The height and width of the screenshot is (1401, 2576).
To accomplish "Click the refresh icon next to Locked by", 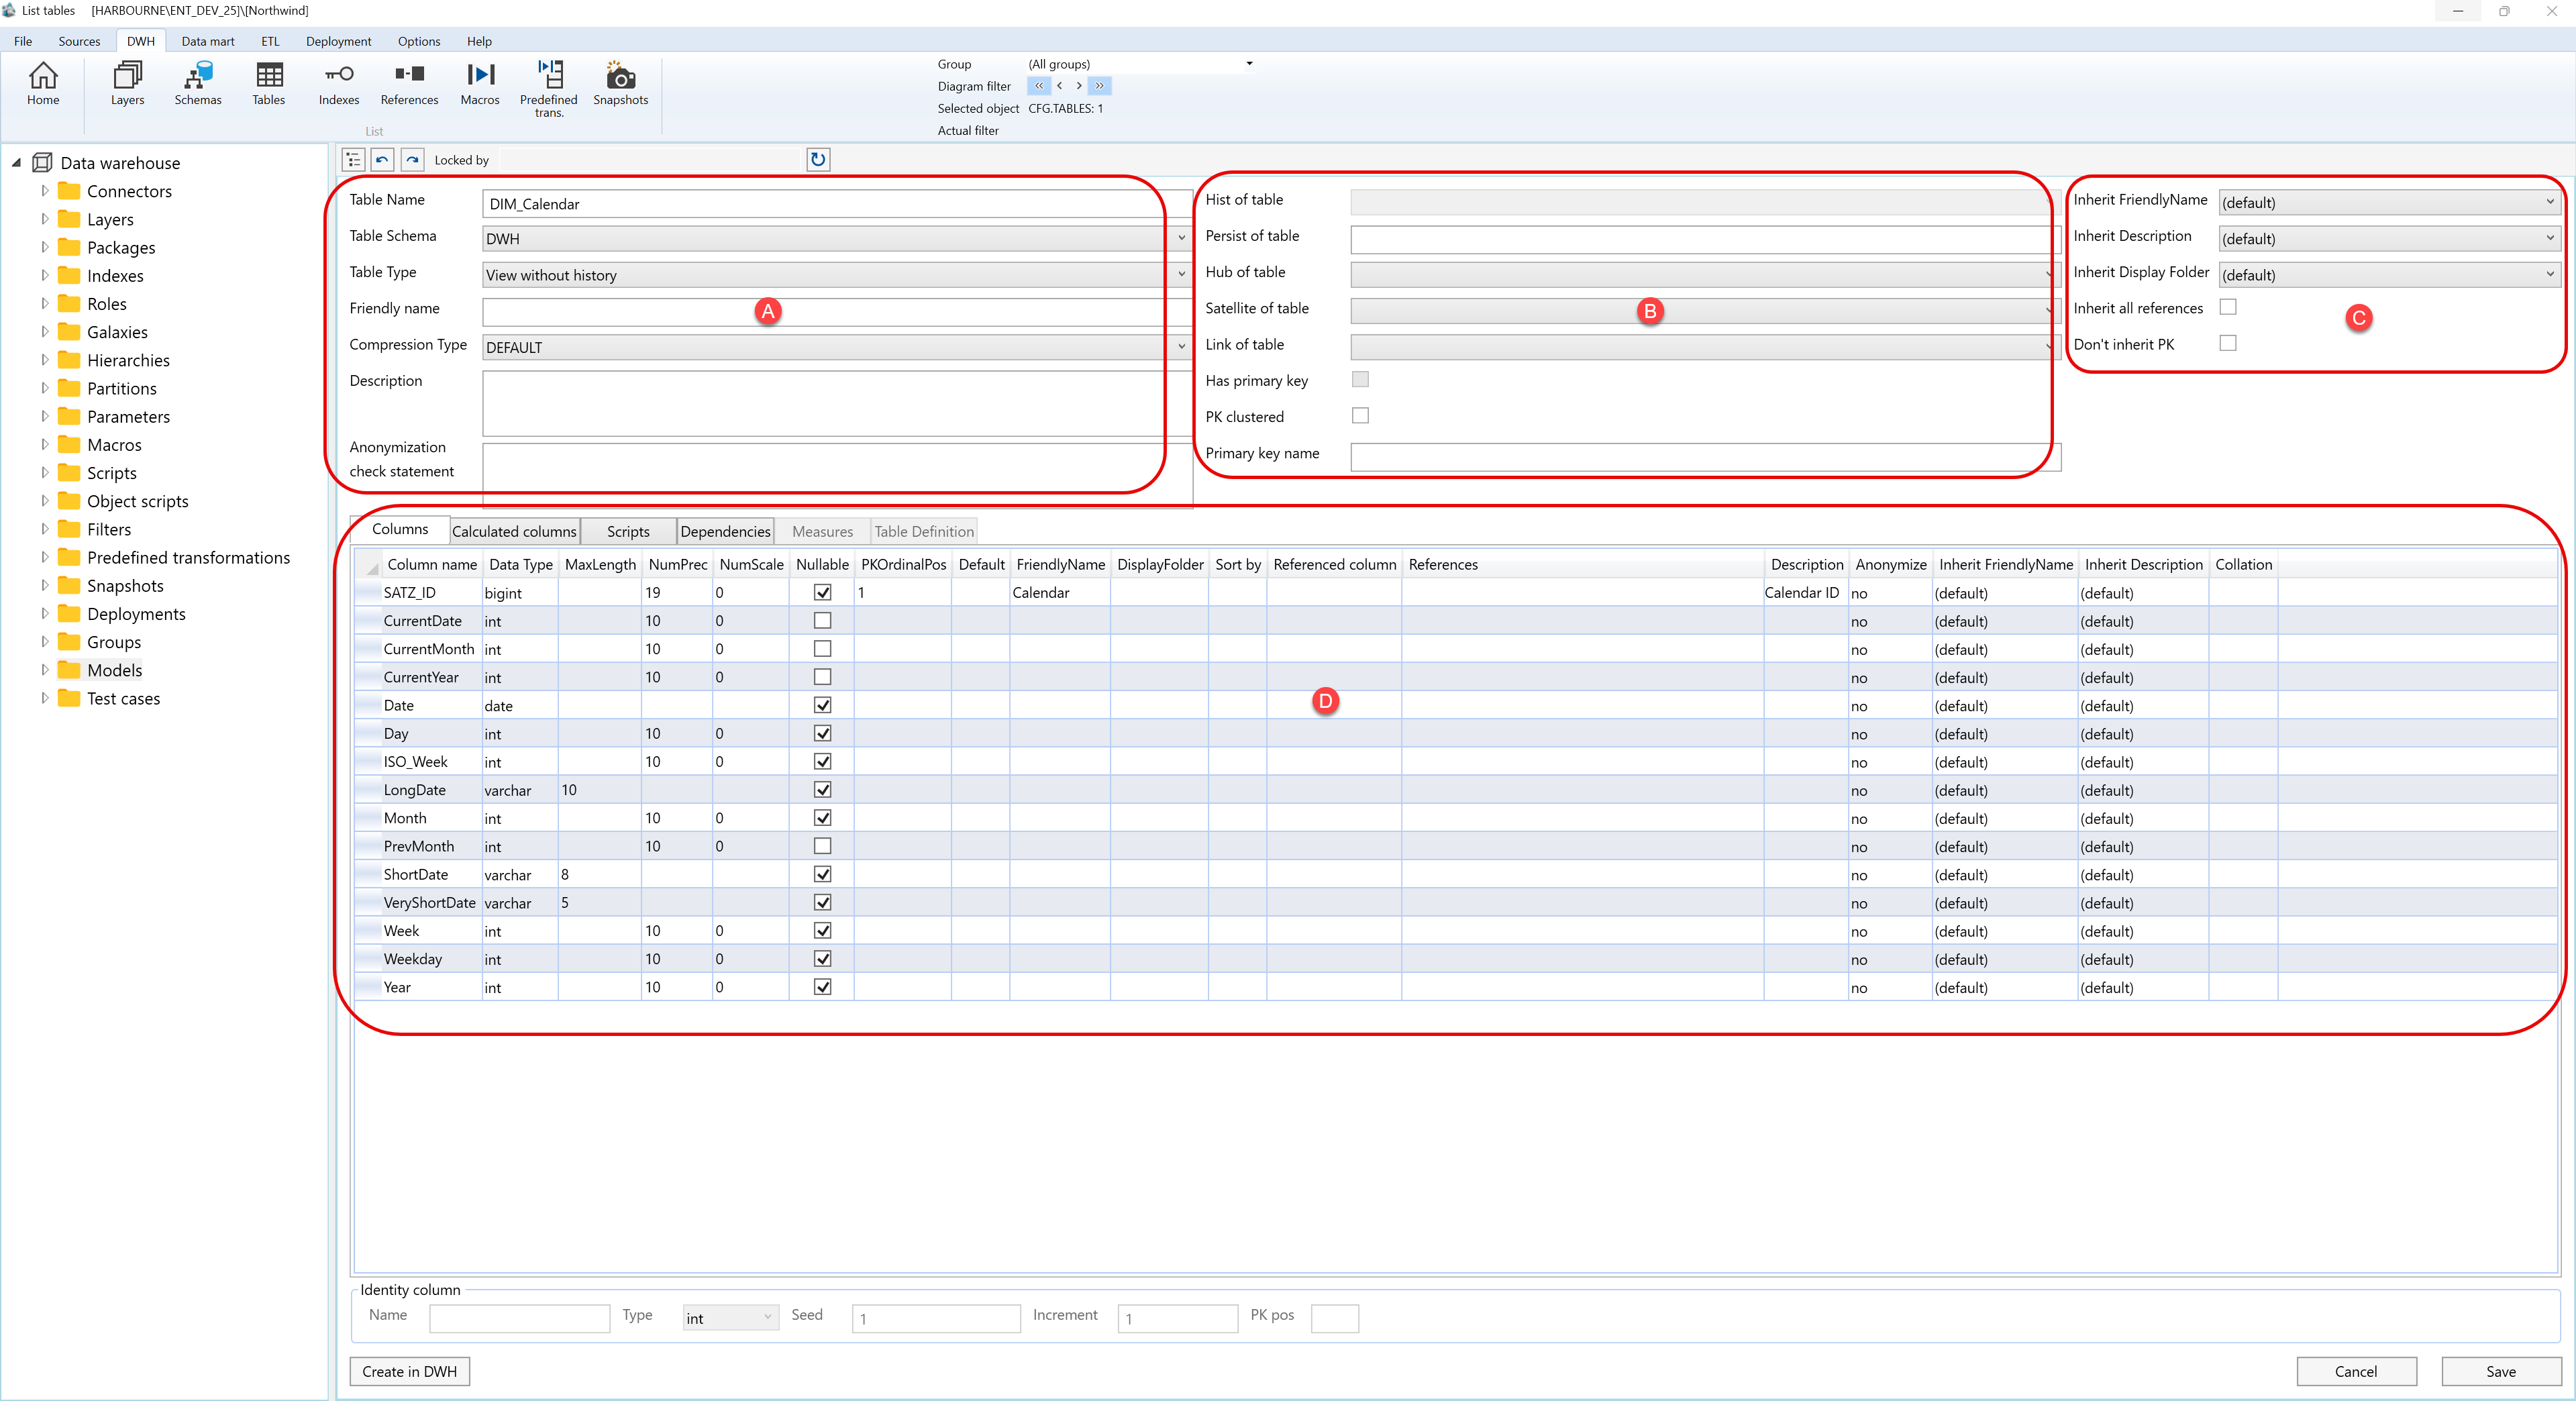I will coord(818,160).
